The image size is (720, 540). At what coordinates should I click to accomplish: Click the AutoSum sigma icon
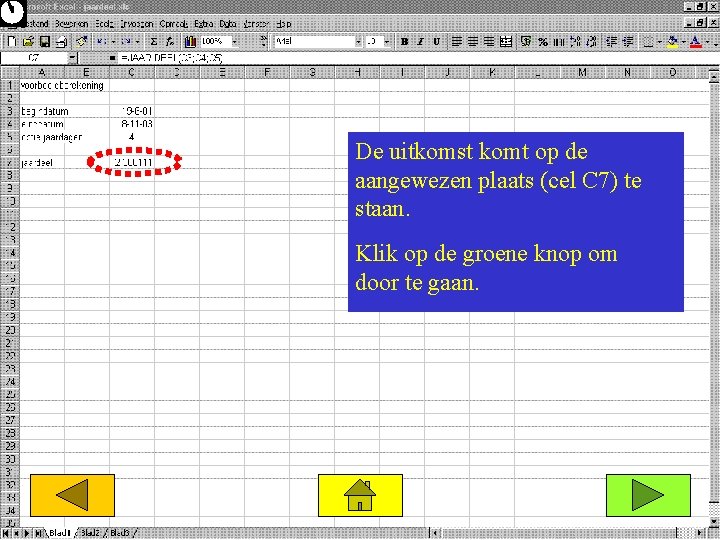pos(154,42)
